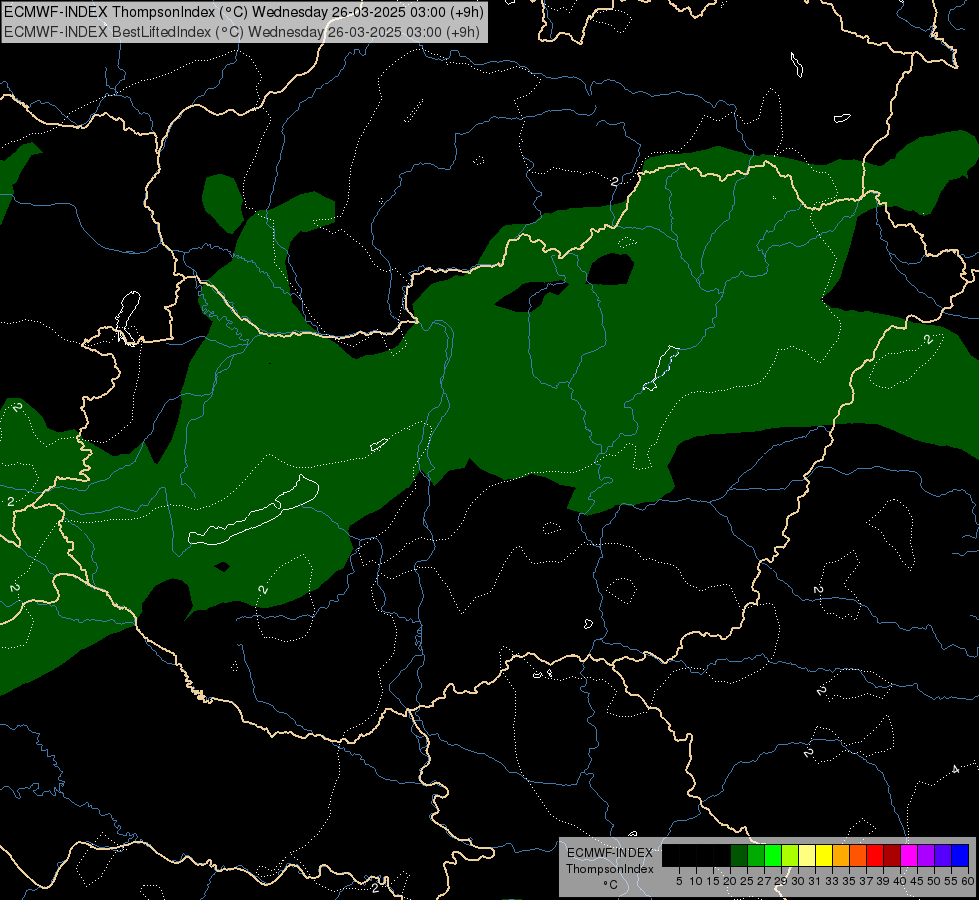Screen dimensions: 979x900
Task: Click the legend scale value 25
Action: [x=747, y=881]
